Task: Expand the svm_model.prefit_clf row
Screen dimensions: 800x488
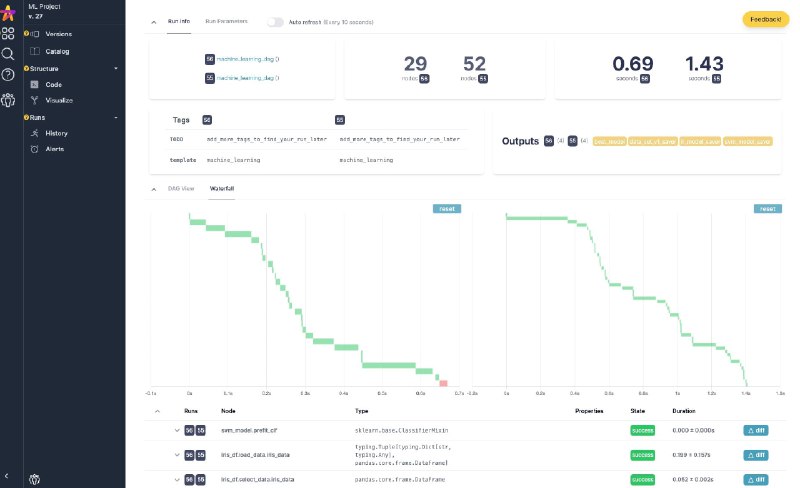Action: pos(176,430)
